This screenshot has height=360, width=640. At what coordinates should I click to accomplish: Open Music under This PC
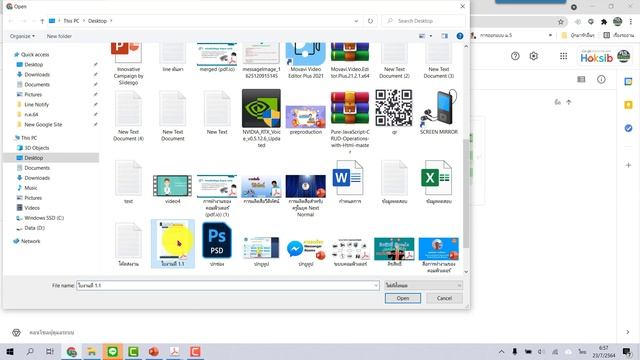[x=31, y=188]
